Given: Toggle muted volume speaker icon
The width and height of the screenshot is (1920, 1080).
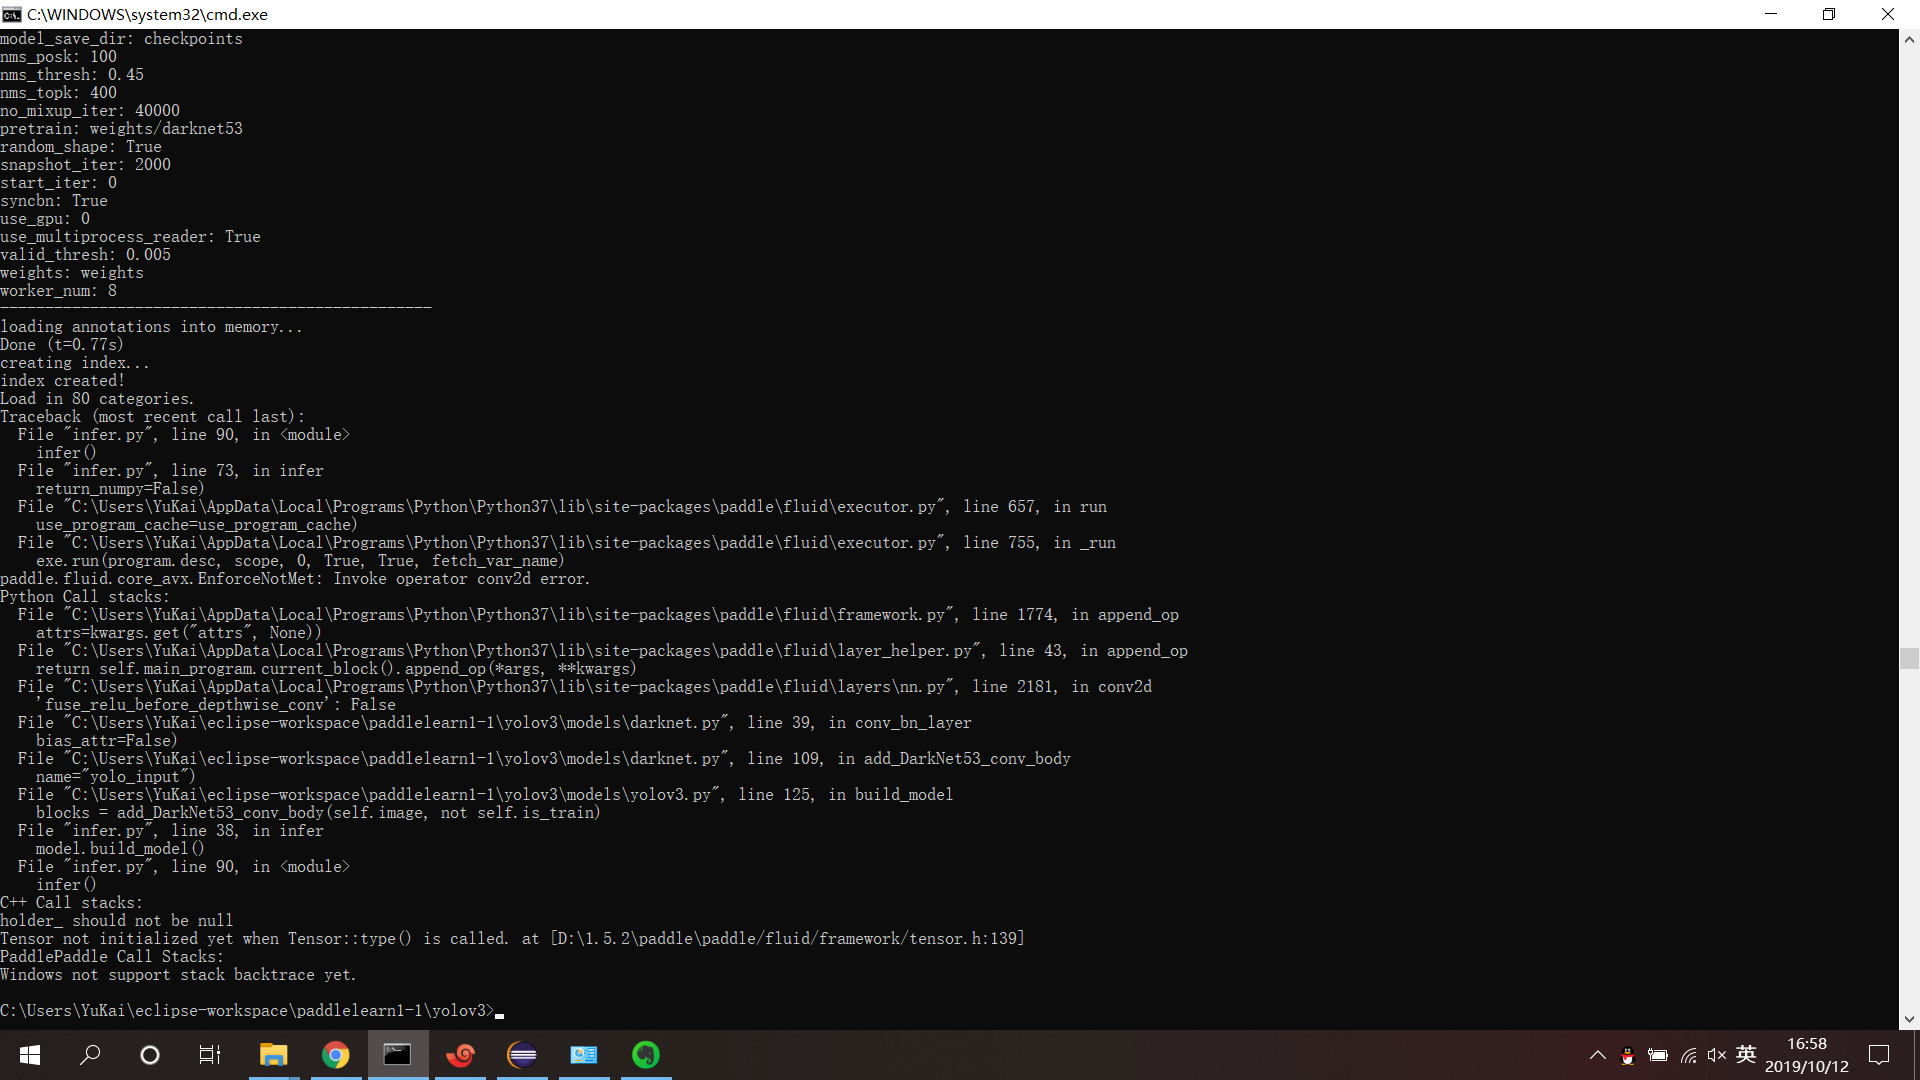Looking at the screenshot, I should pos(1717,1055).
